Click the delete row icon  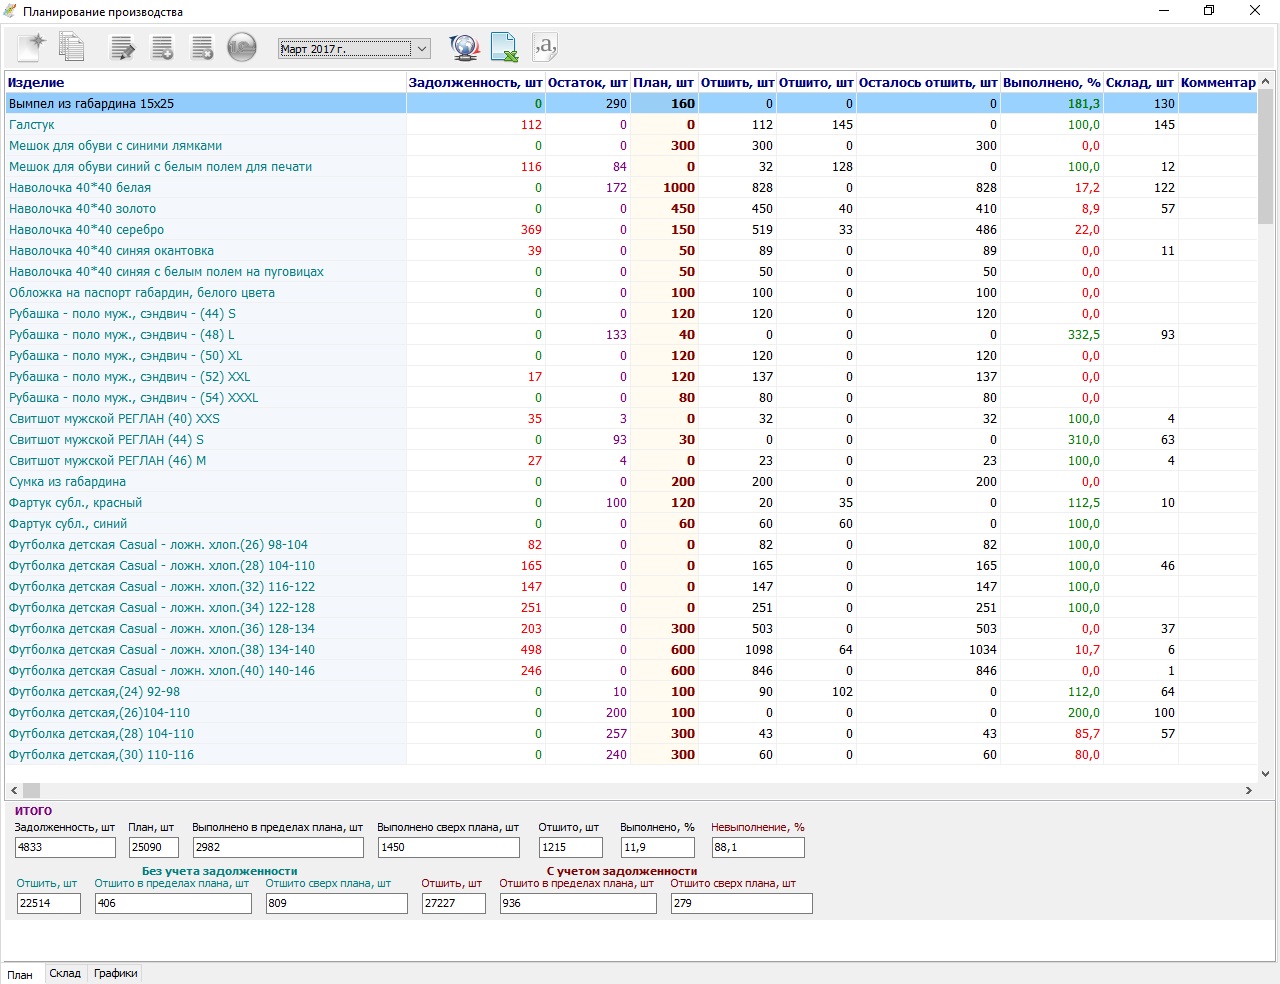(202, 47)
